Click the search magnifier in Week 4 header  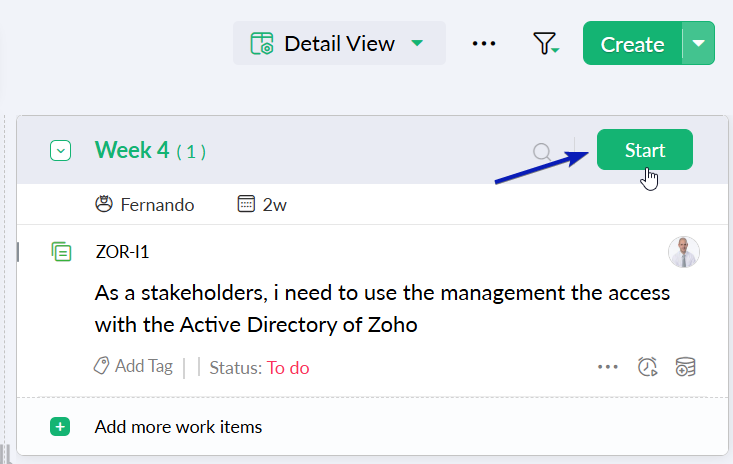point(542,152)
